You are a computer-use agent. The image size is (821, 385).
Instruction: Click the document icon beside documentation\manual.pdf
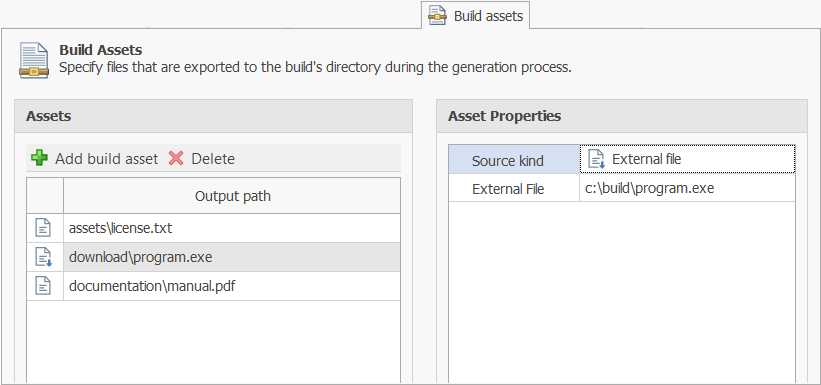[x=43, y=286]
